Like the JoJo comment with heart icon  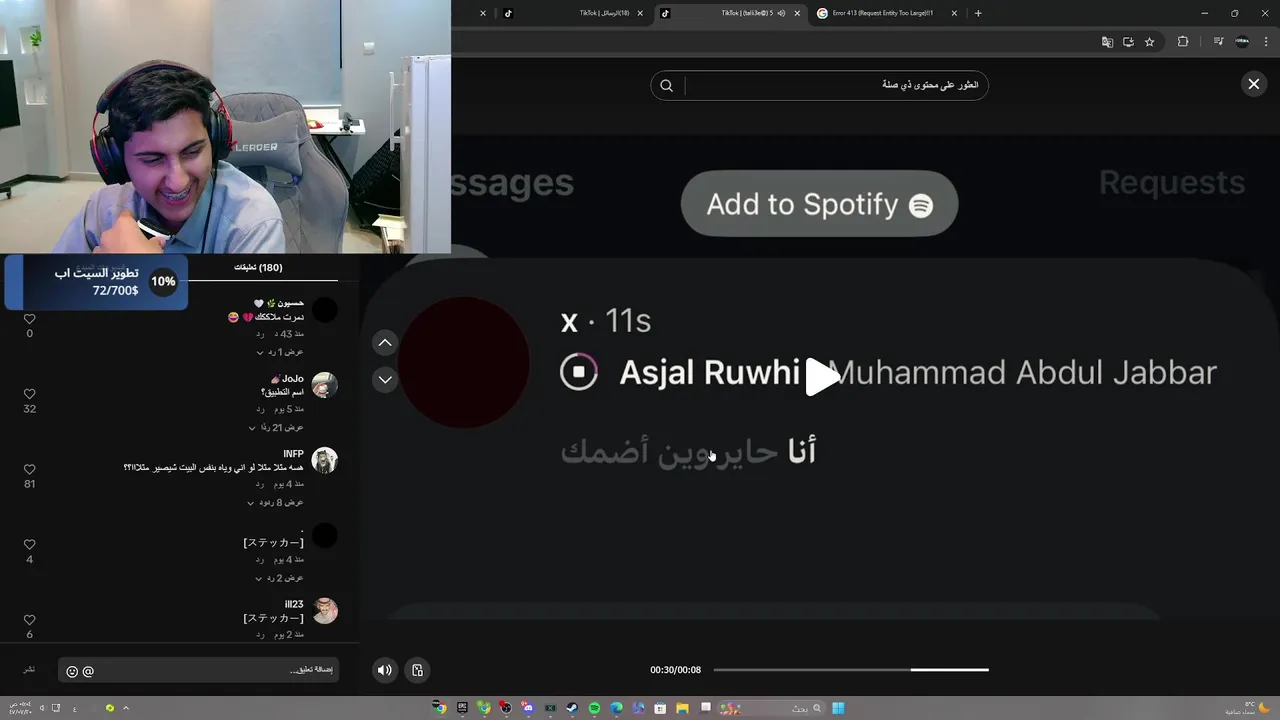[29, 394]
